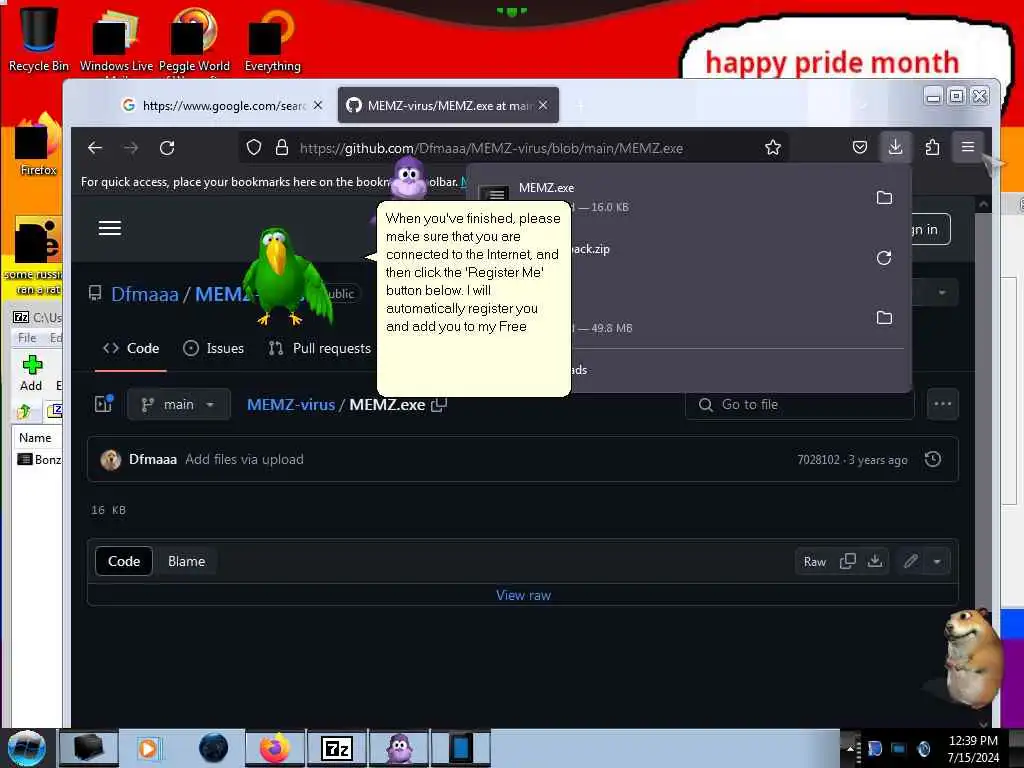Download the raw MEMZ.exe file
Viewport: 1024px width, 768px height.
875,562
